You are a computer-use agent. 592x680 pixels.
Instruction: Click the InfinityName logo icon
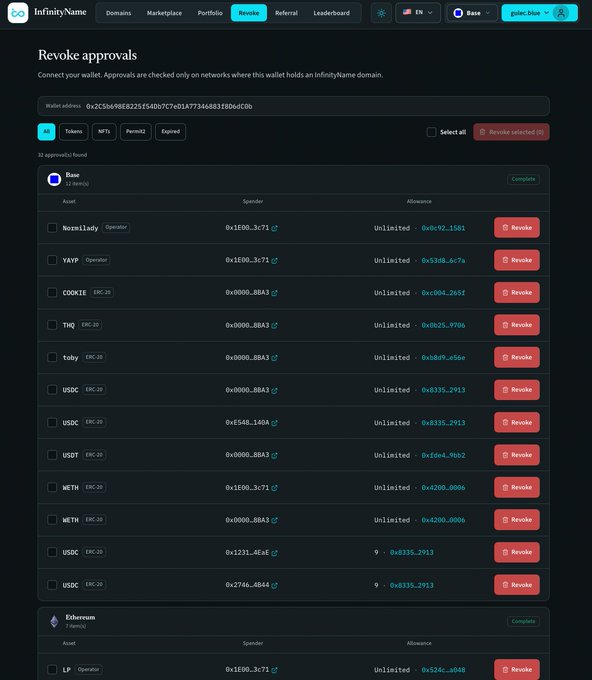[x=18, y=13]
